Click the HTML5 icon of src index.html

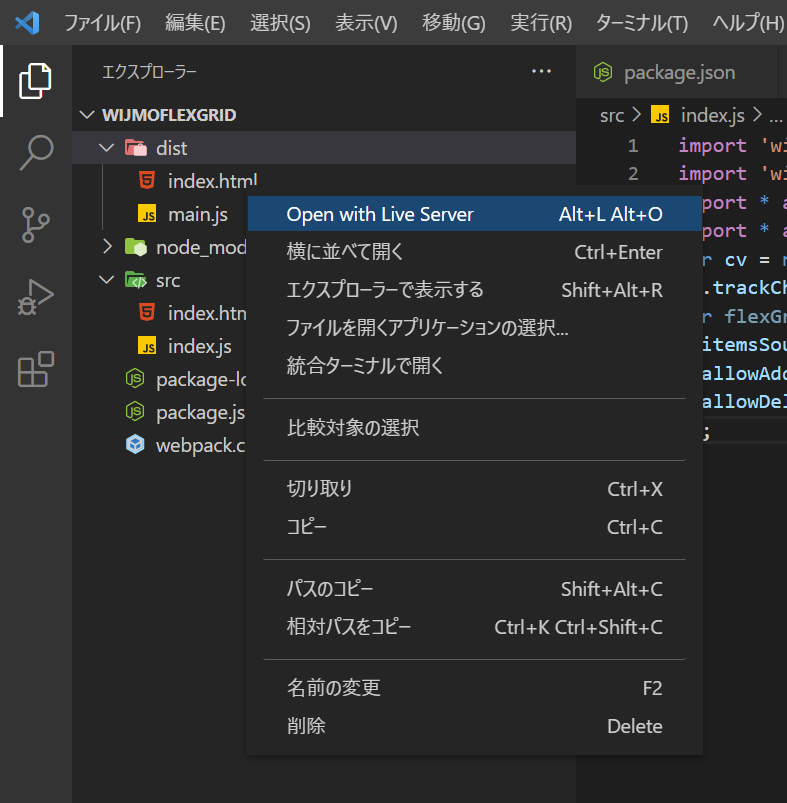[x=147, y=312]
